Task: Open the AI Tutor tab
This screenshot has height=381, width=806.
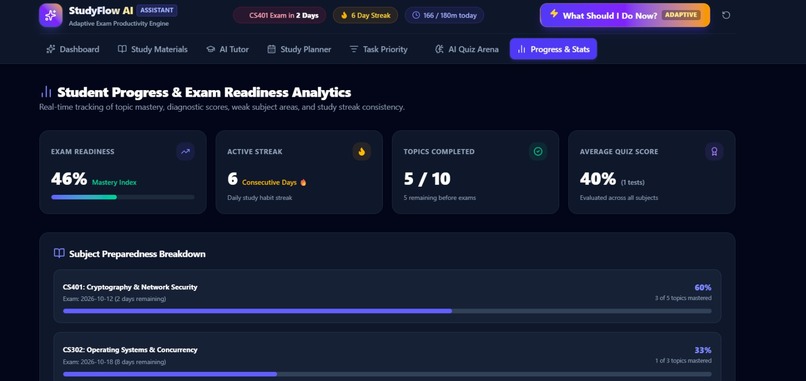Action: [228, 49]
